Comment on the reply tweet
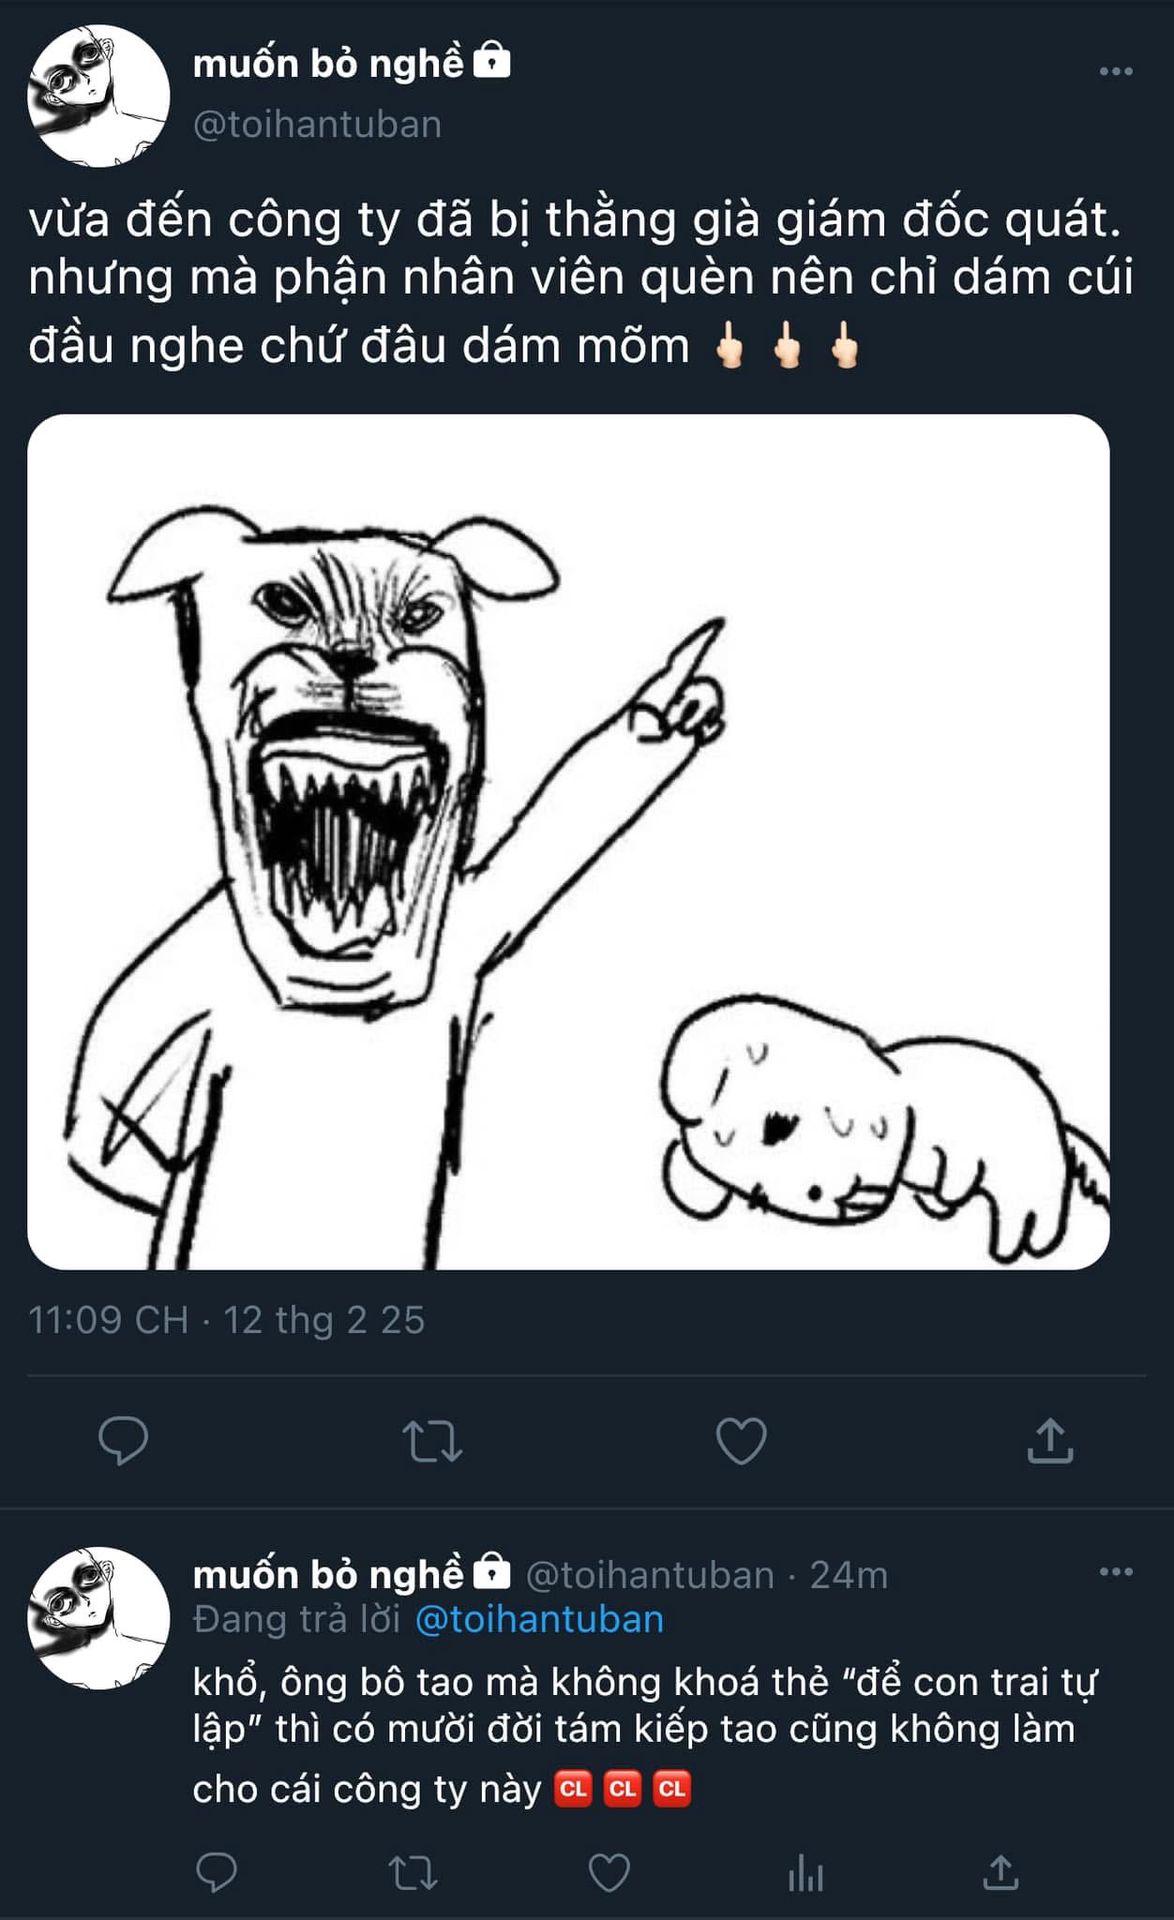The width and height of the screenshot is (1174, 1920). point(216,1873)
